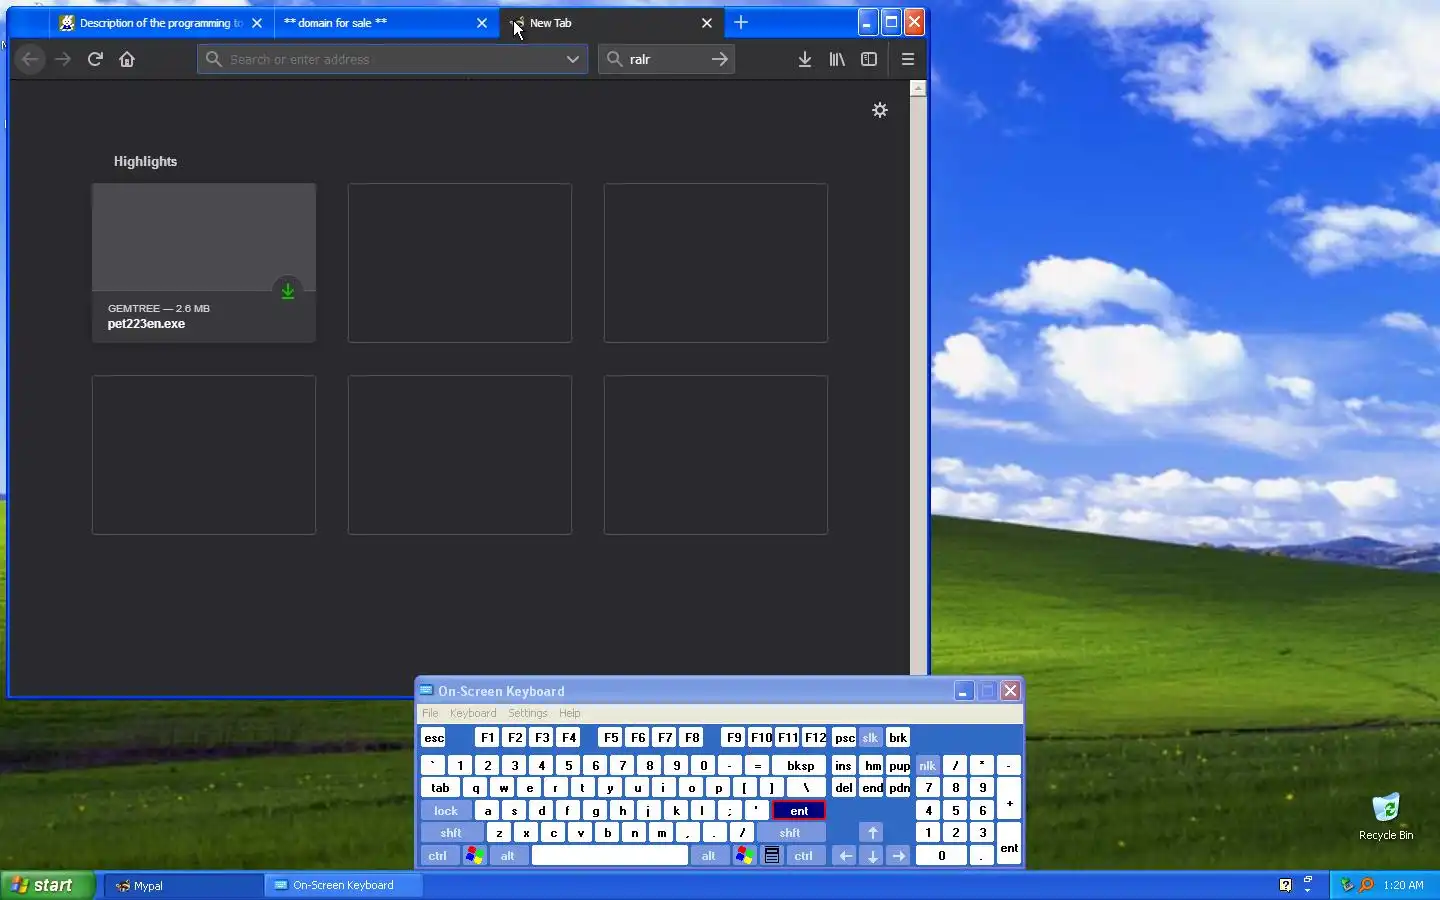
Task: Click the forward navigation arrow
Action: tap(63, 59)
